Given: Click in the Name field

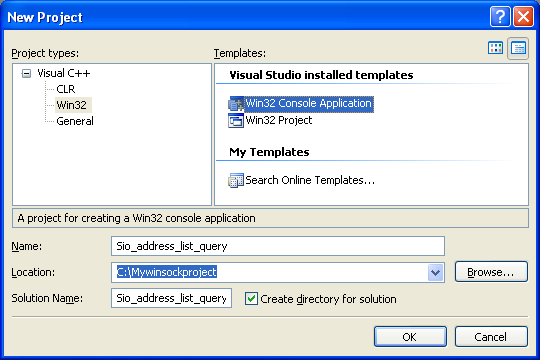Looking at the screenshot, I should [278, 246].
